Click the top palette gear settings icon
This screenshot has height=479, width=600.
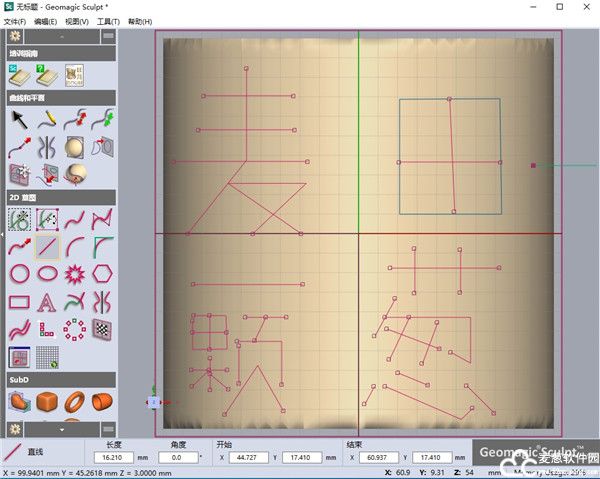click(x=15, y=36)
